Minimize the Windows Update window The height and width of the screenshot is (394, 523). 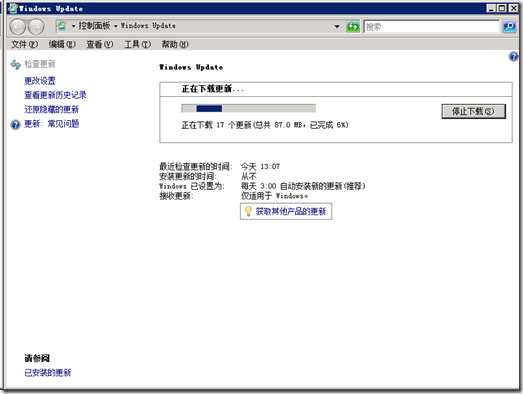coord(491,8)
